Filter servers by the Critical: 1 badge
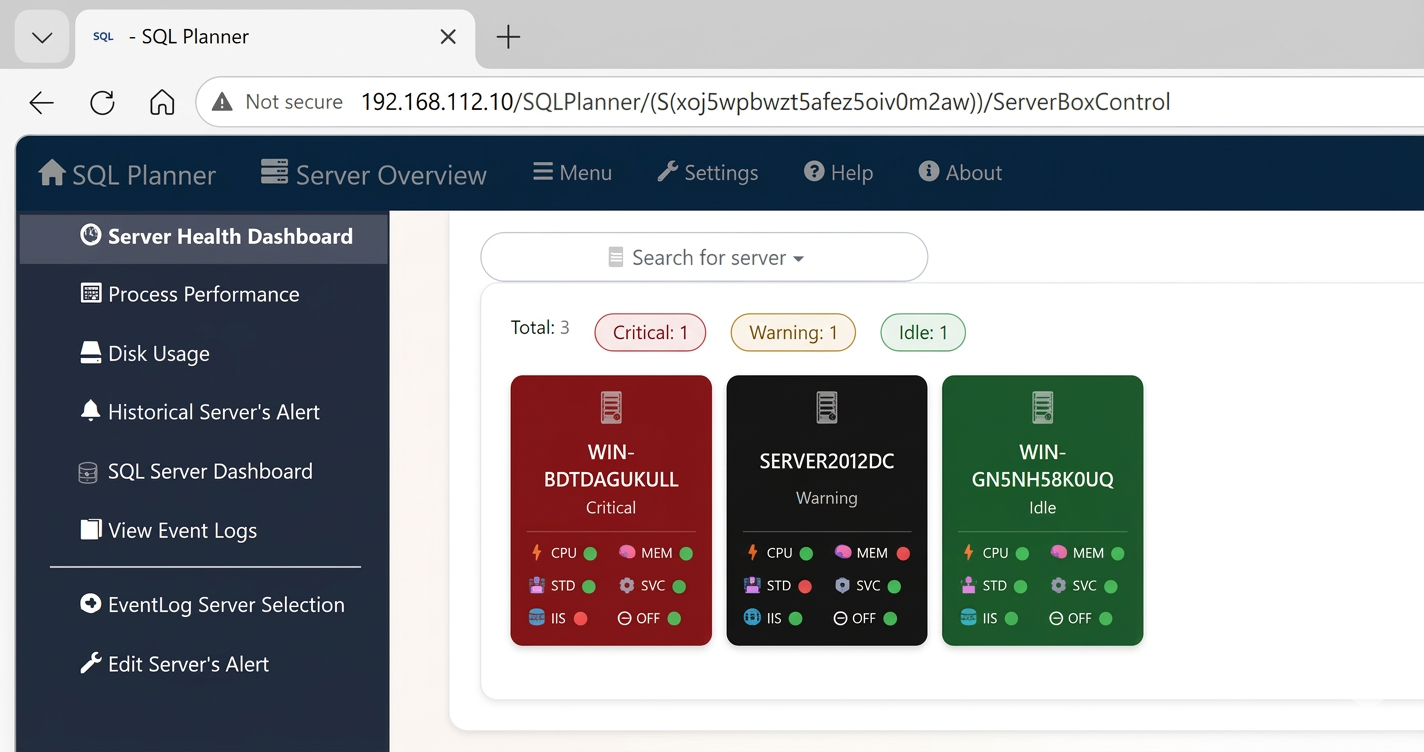This screenshot has height=752, width=1424. click(650, 331)
